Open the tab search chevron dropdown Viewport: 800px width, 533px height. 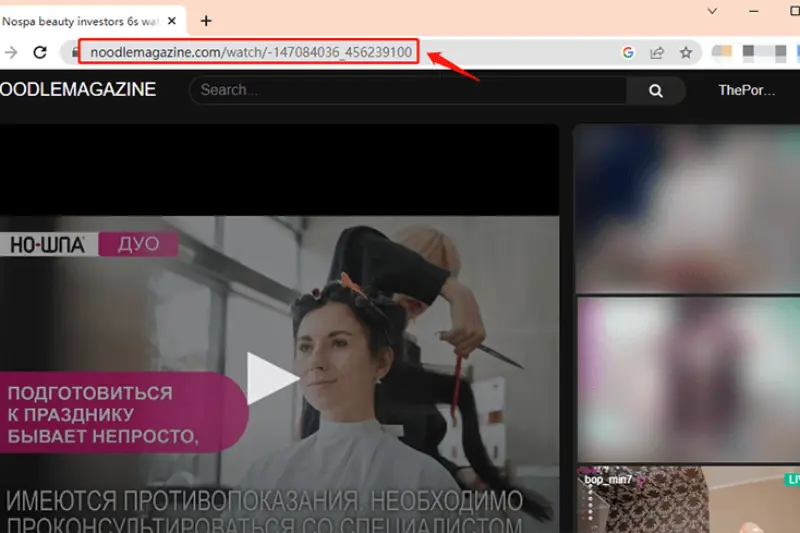click(712, 11)
